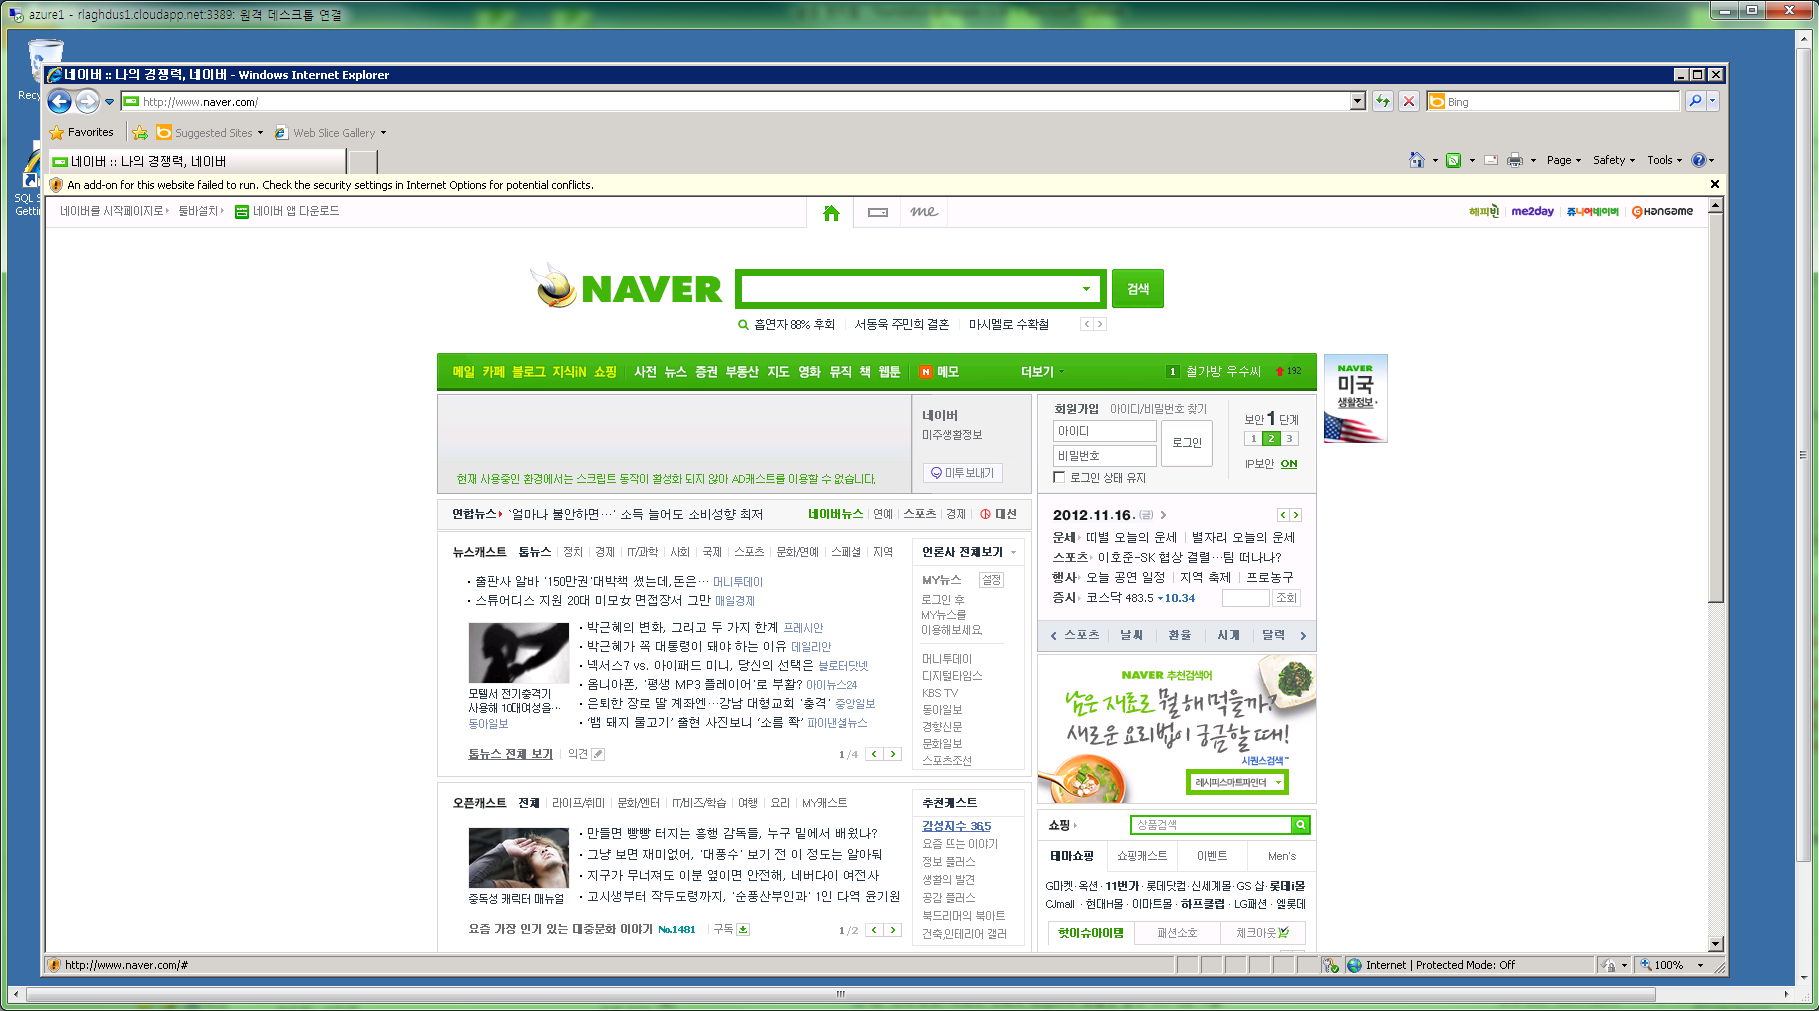Click the remote desktop horizontal scrollbar
This screenshot has width=1819, height=1011.
tap(840, 994)
